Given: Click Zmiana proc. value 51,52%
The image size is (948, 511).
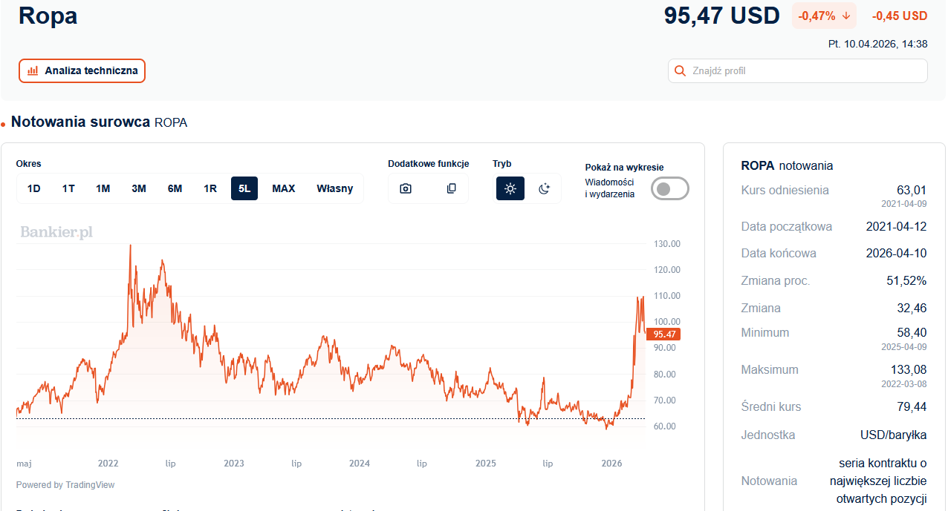Looking at the screenshot, I should click(906, 281).
